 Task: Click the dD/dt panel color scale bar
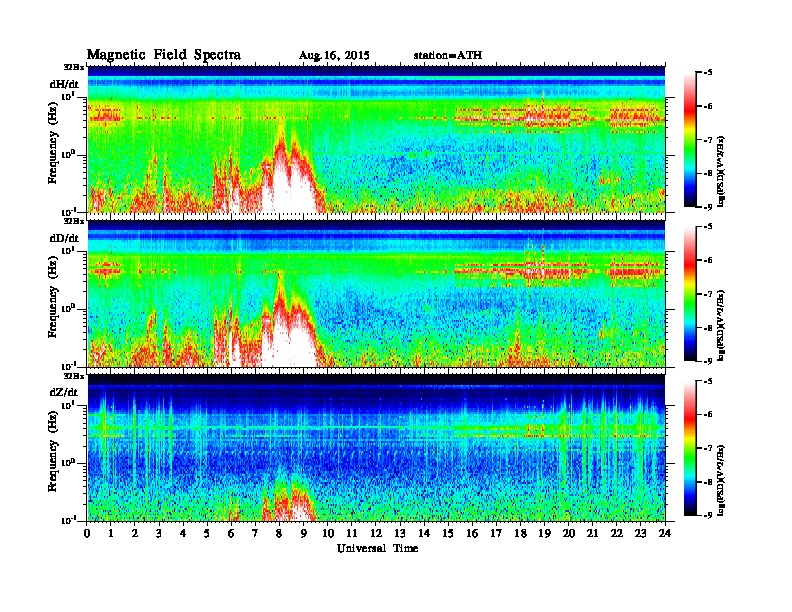[x=690, y=294]
